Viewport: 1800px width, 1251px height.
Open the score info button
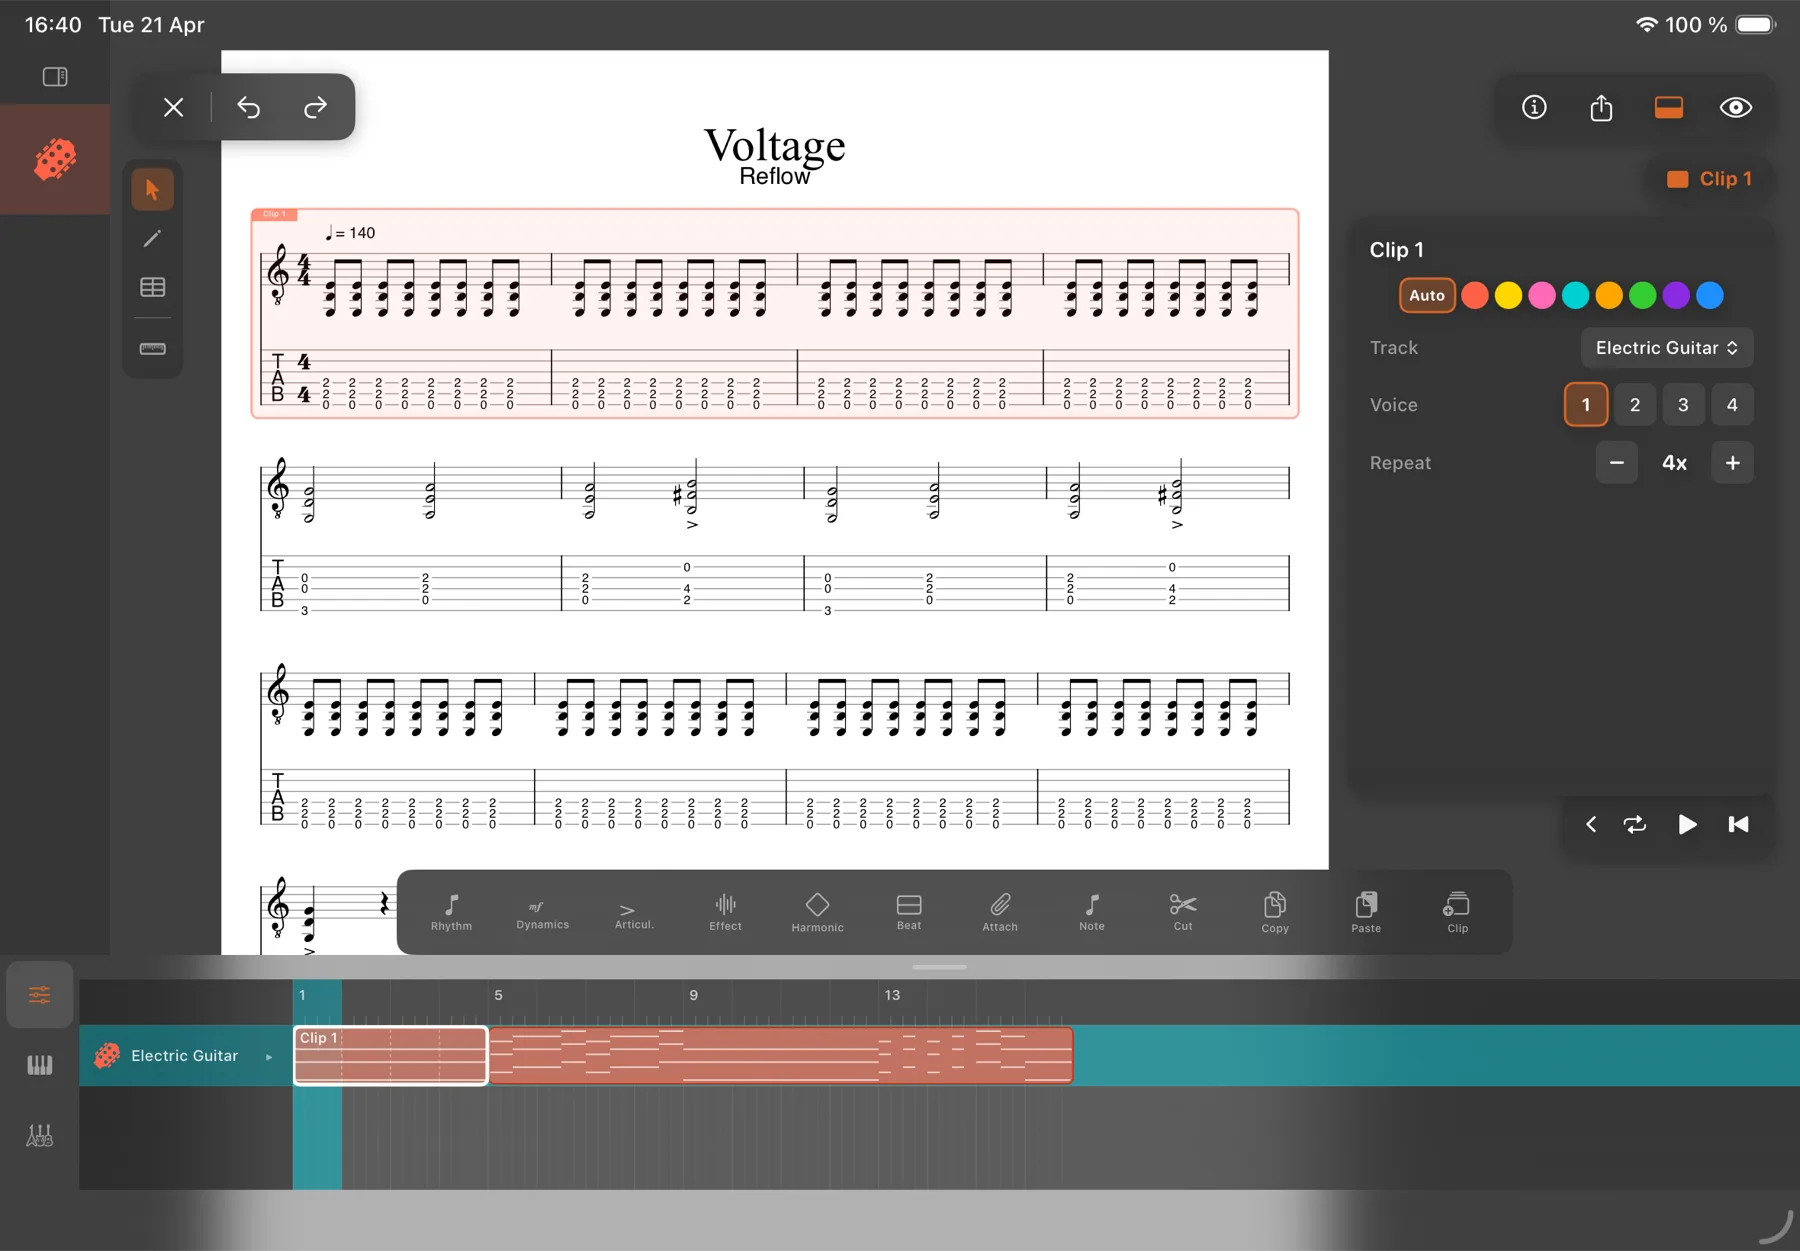(x=1534, y=107)
